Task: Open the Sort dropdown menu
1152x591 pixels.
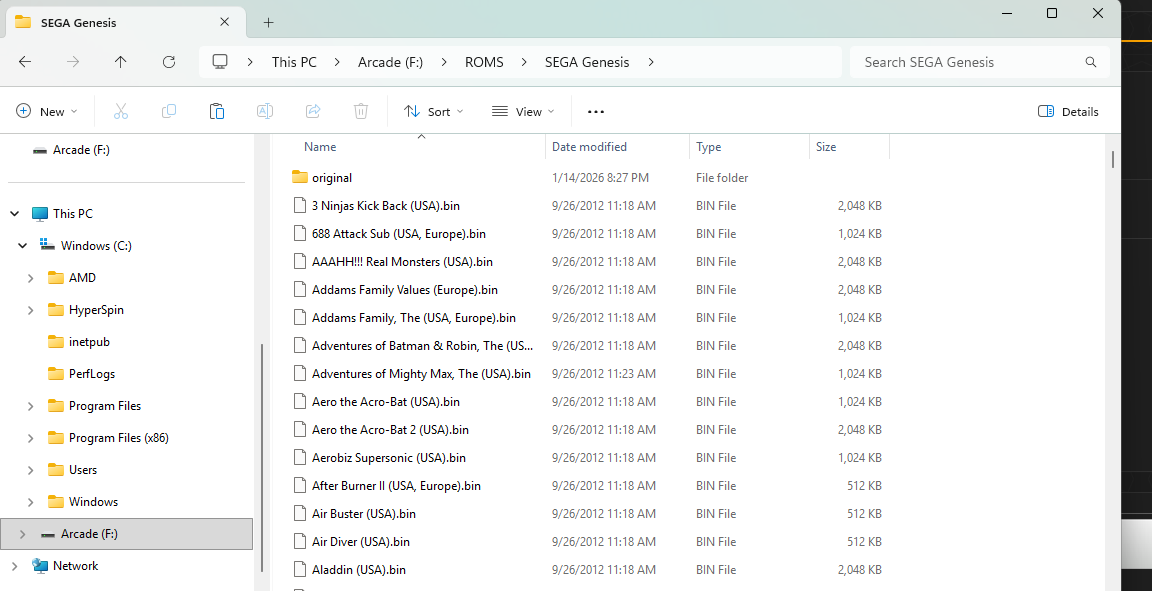Action: click(433, 112)
